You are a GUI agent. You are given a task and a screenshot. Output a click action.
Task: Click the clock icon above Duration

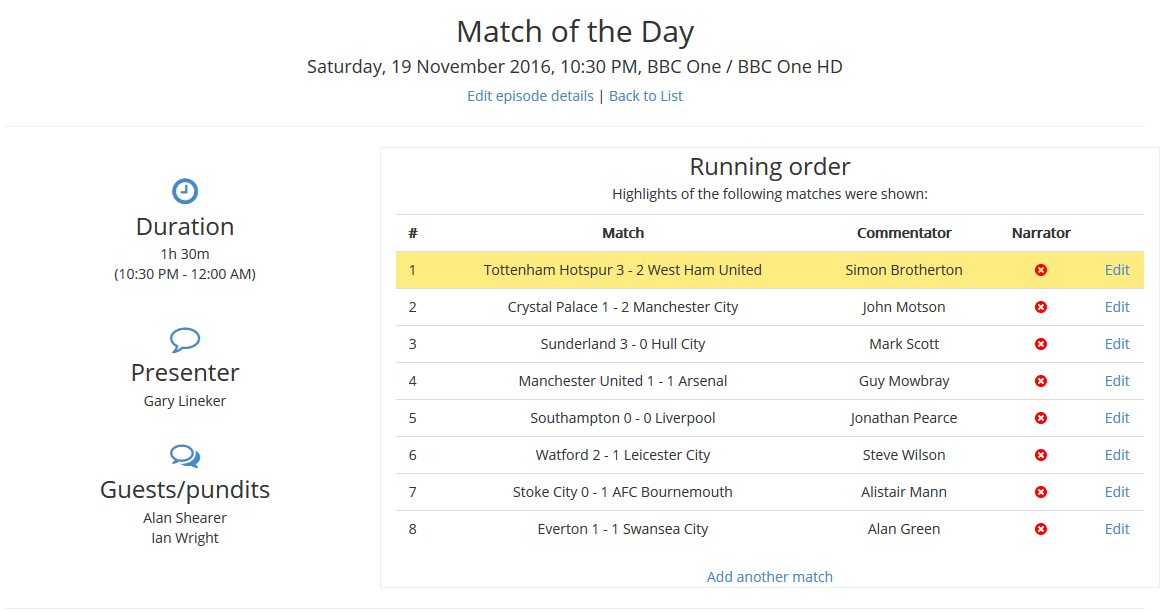(185, 191)
